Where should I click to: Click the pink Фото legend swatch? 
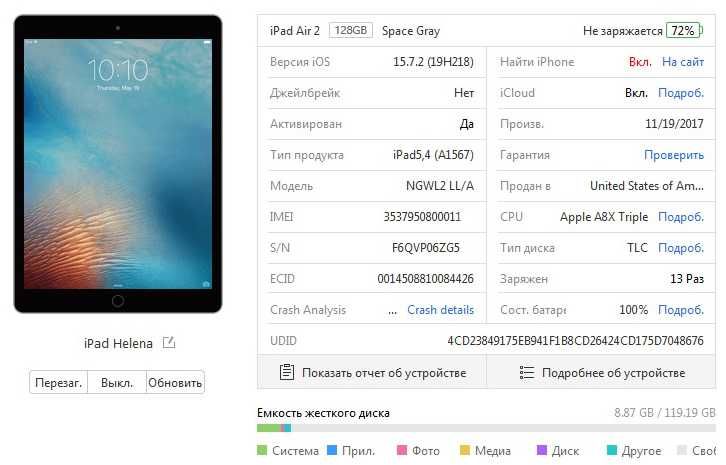[x=402, y=450]
